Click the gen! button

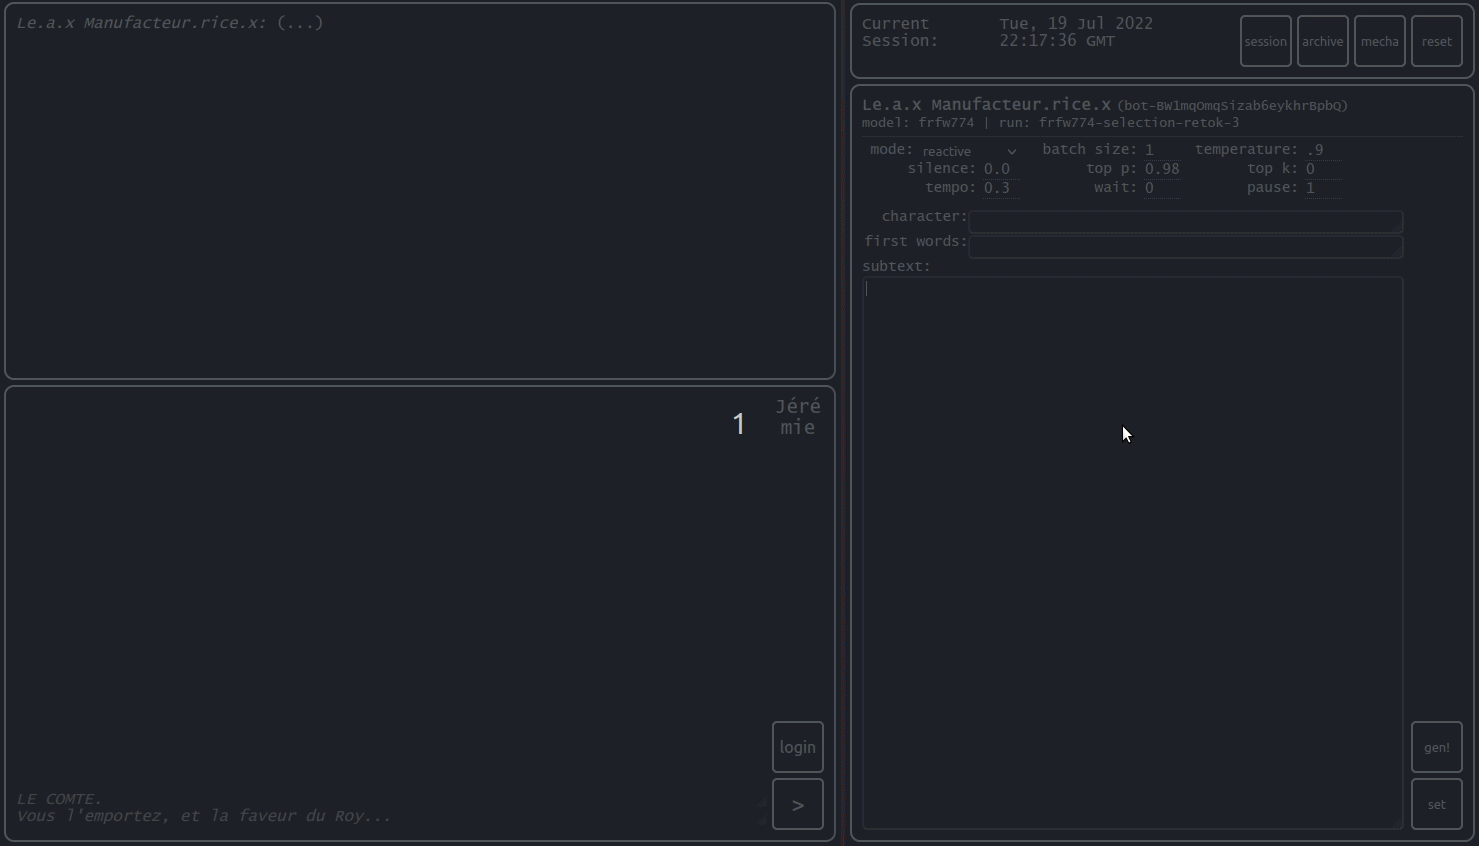[x=1436, y=747]
